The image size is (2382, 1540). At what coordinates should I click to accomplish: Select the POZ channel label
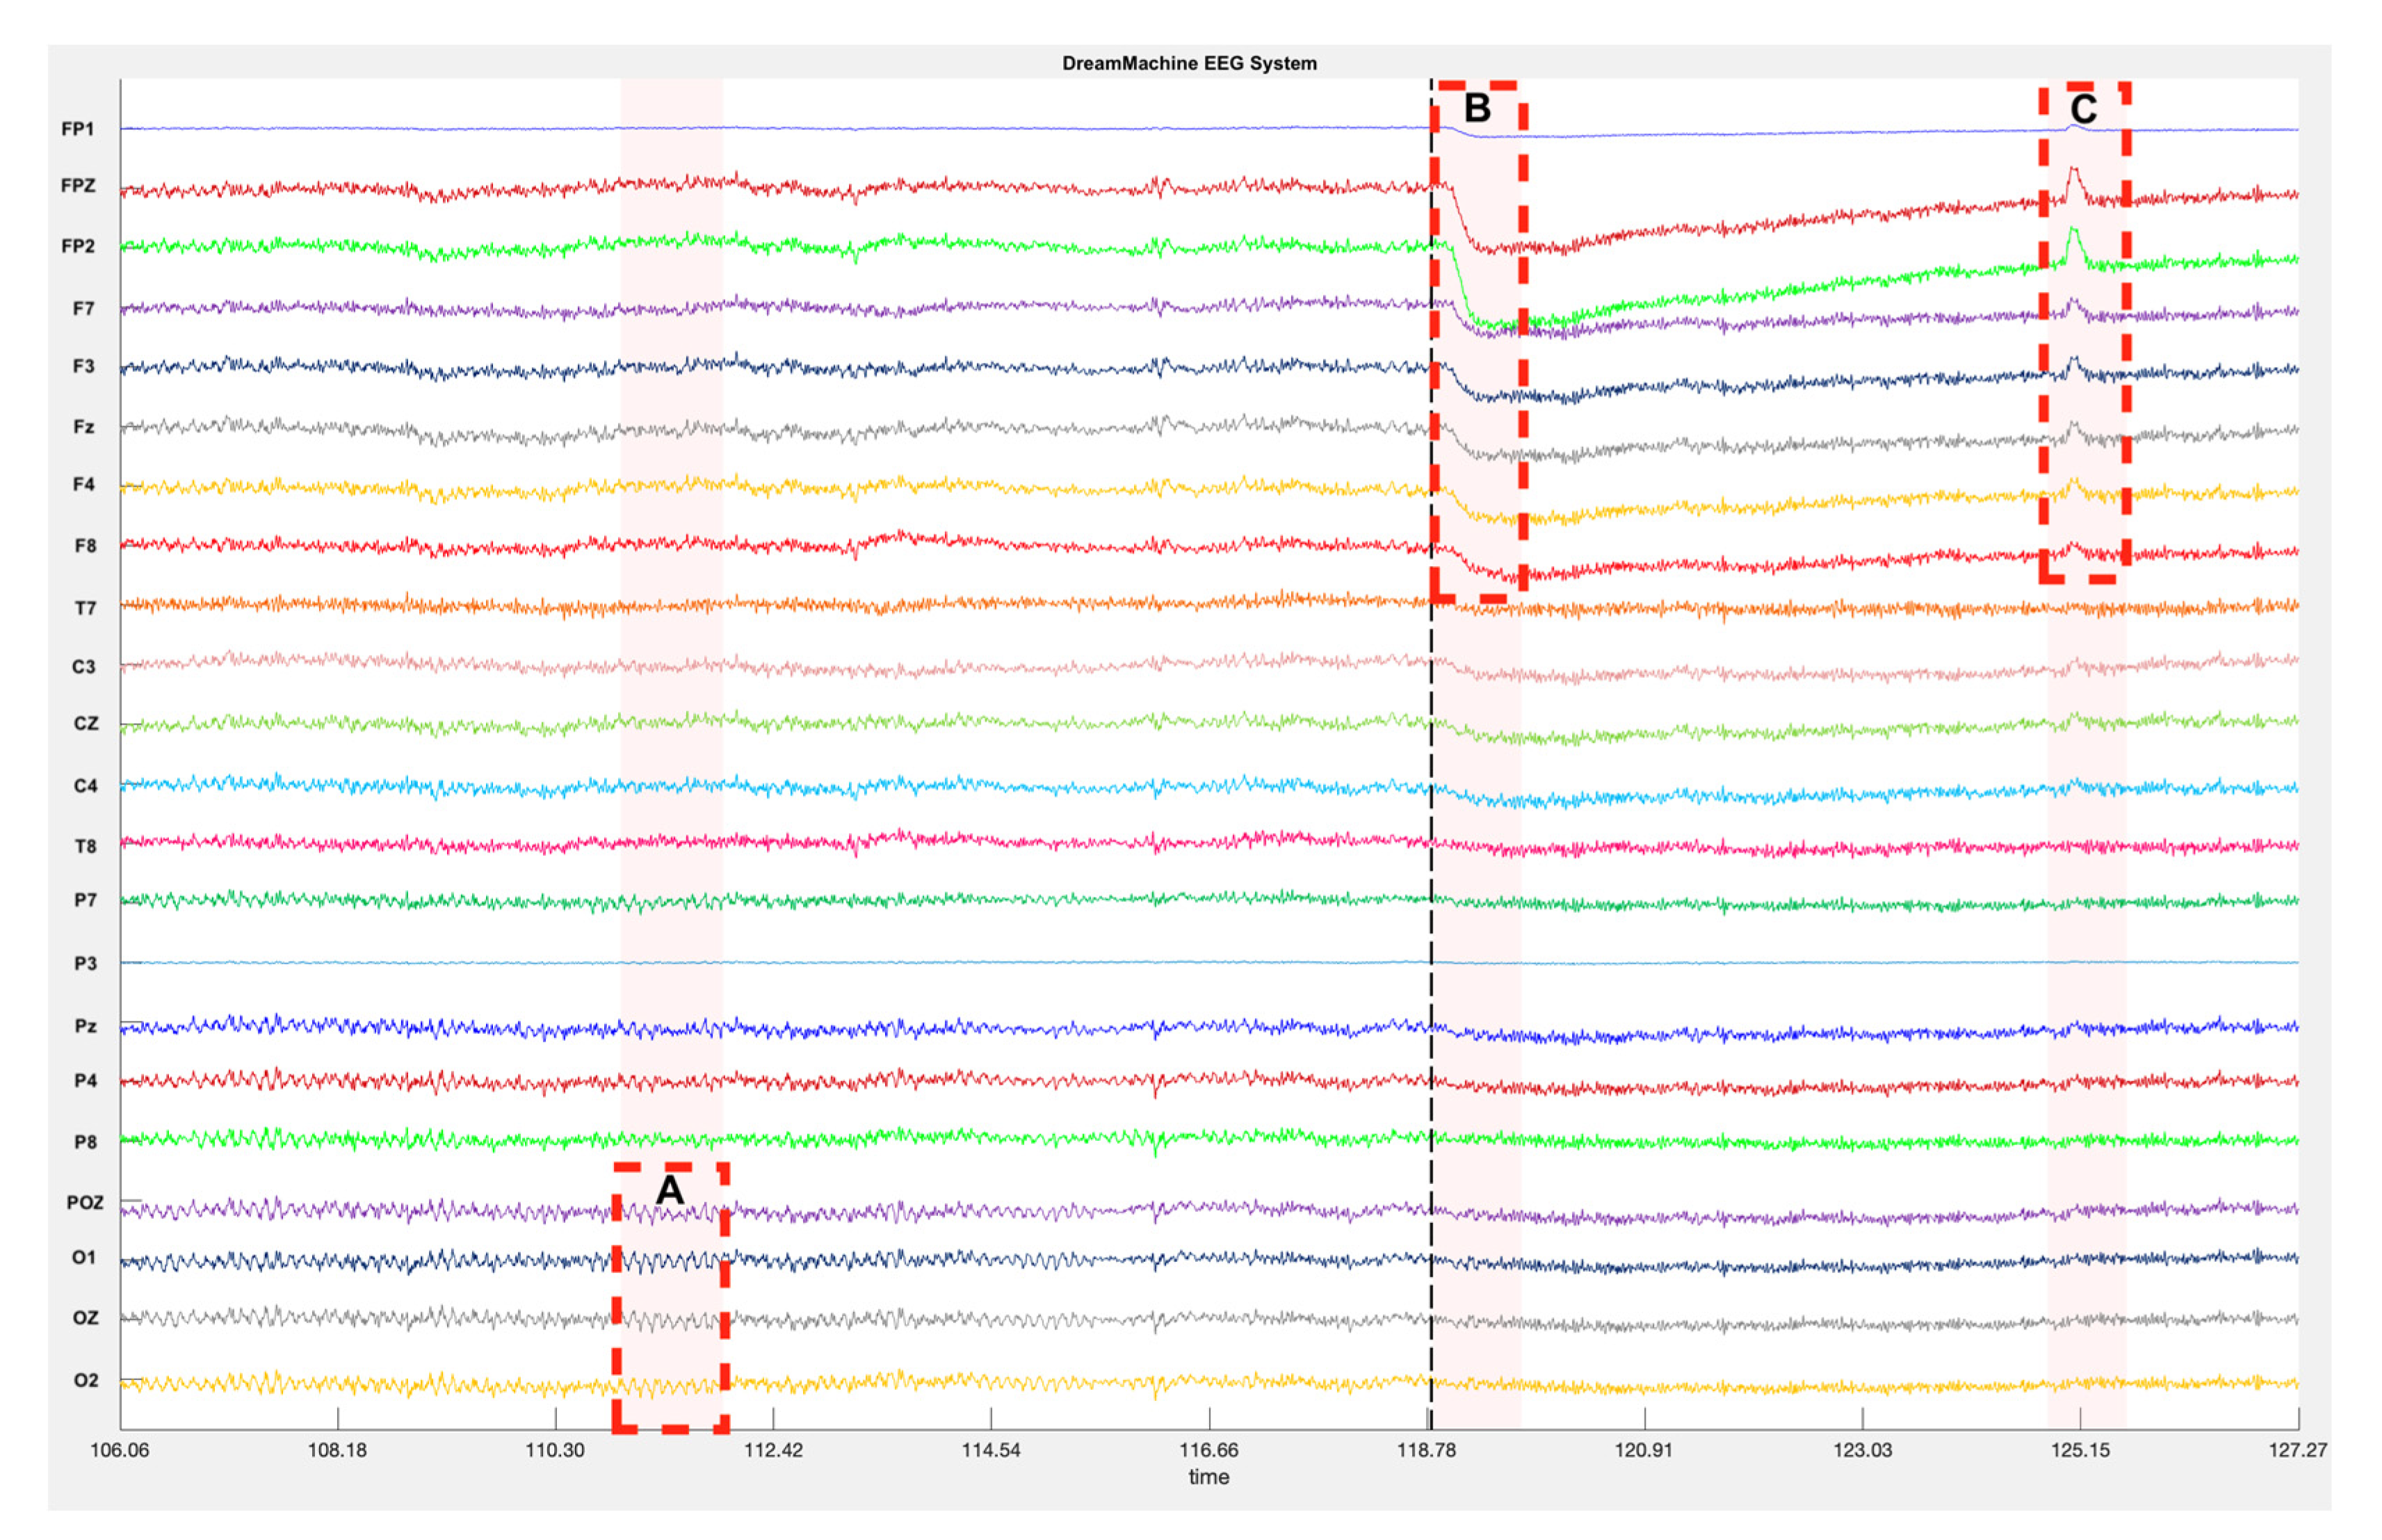coord(84,1202)
